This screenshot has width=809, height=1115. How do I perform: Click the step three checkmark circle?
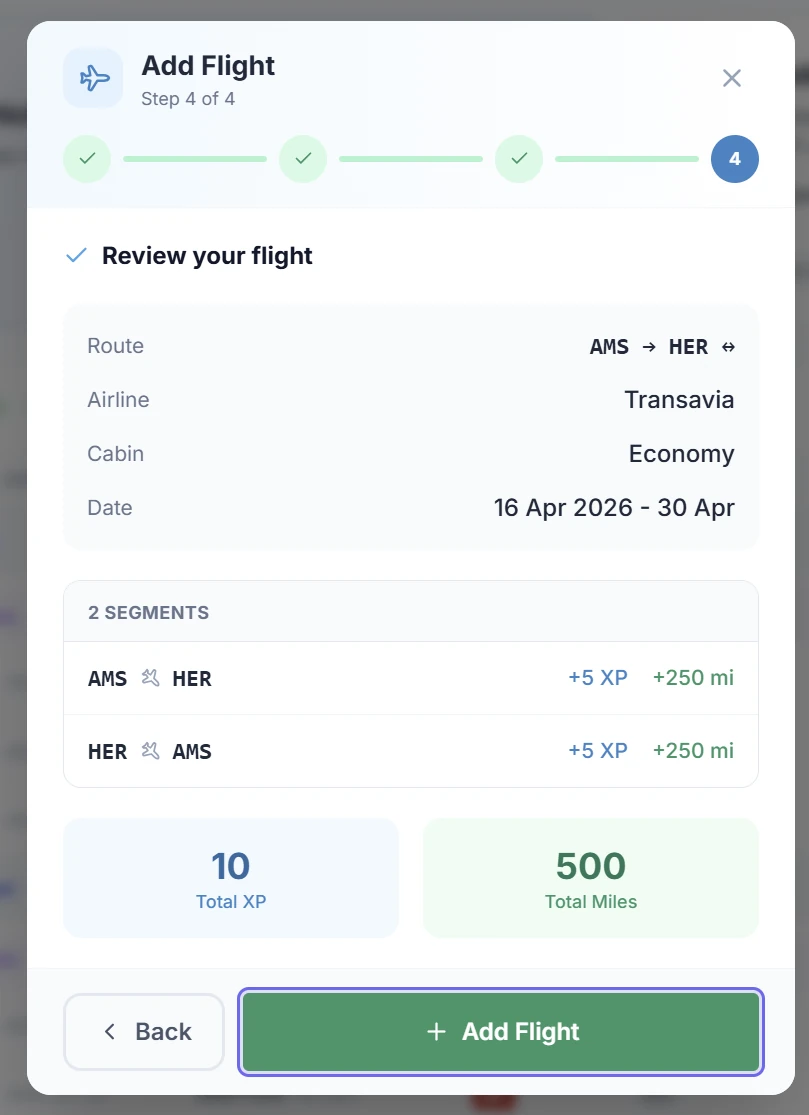tap(519, 158)
